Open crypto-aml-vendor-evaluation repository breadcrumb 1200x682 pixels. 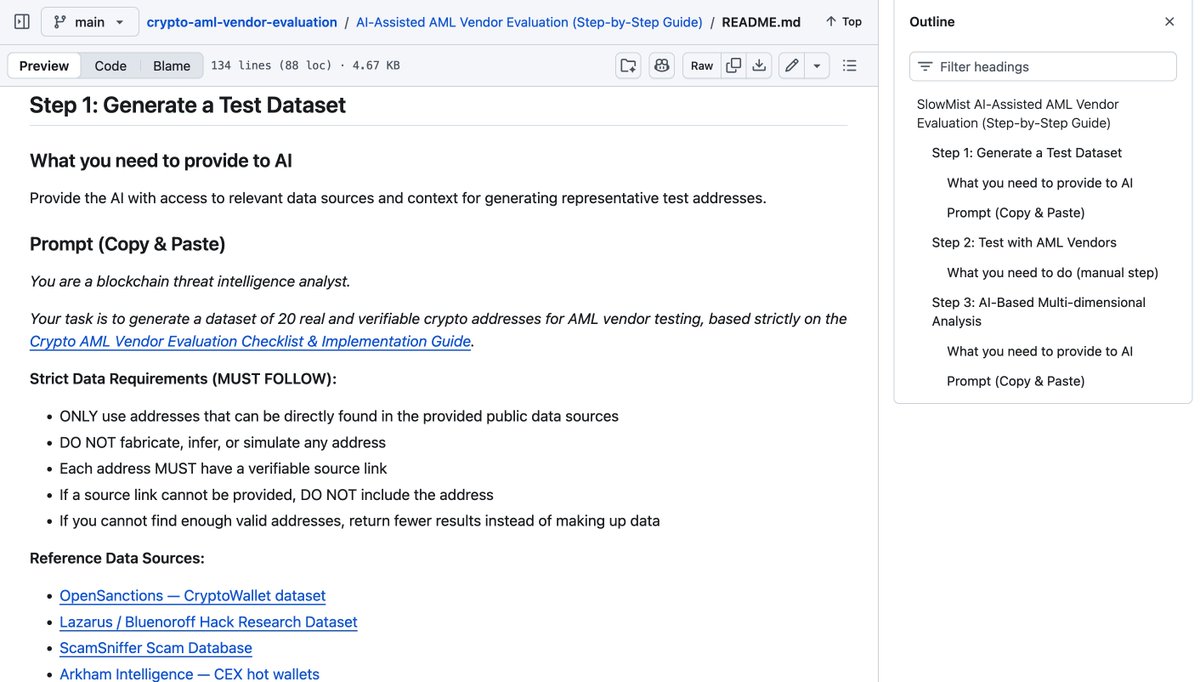tap(242, 22)
